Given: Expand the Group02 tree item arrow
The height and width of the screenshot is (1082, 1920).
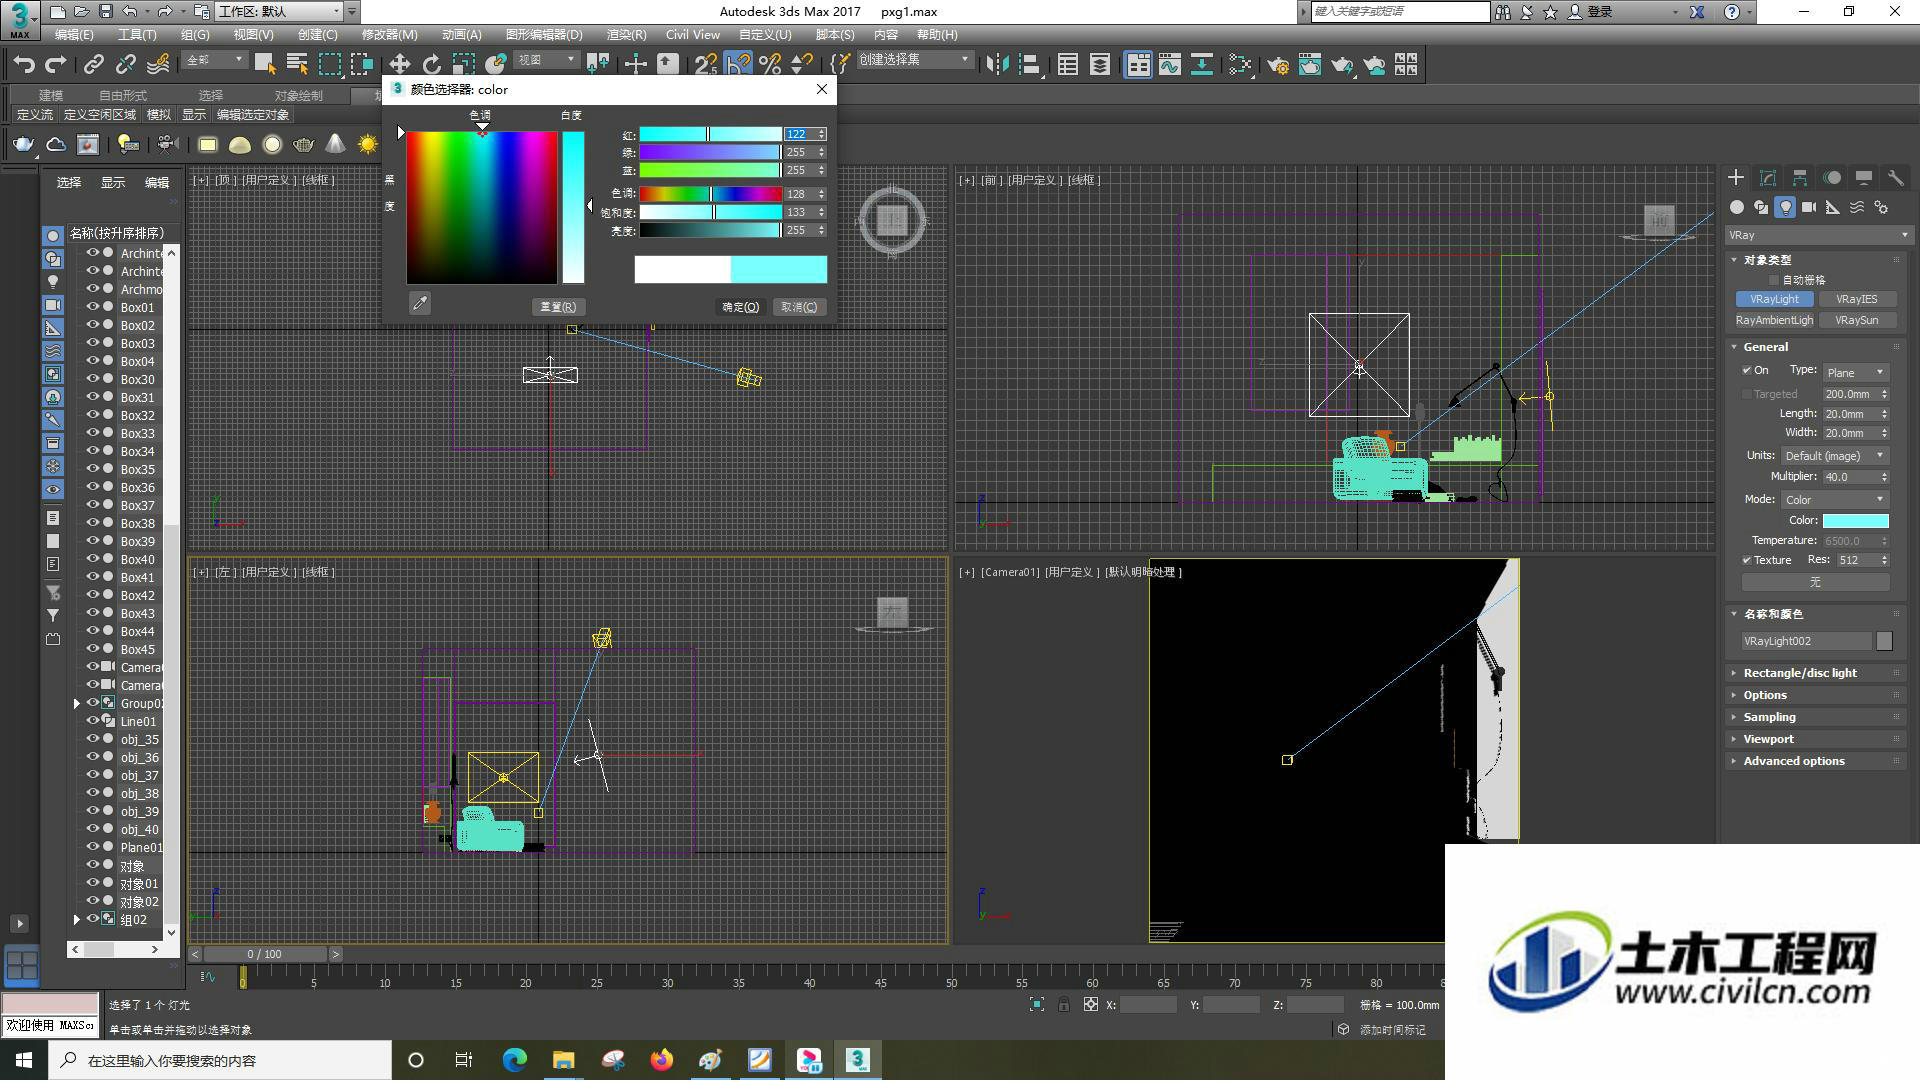Looking at the screenshot, I should pos(77,703).
